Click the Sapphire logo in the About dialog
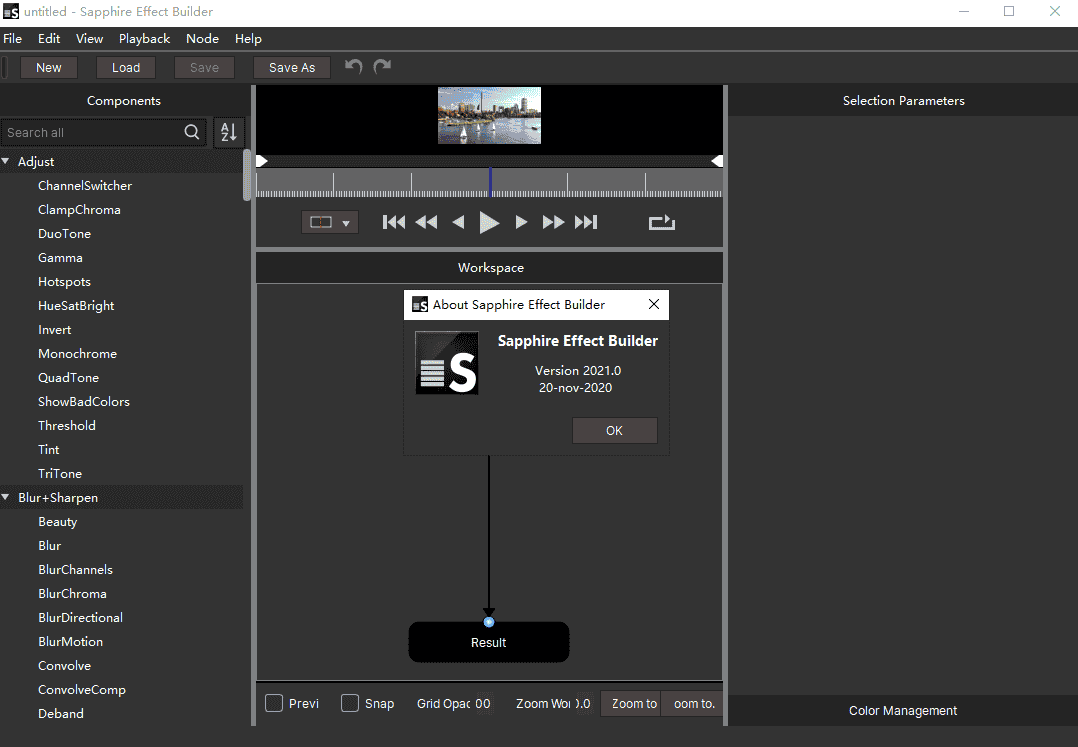The width and height of the screenshot is (1078, 747). pyautogui.click(x=447, y=363)
